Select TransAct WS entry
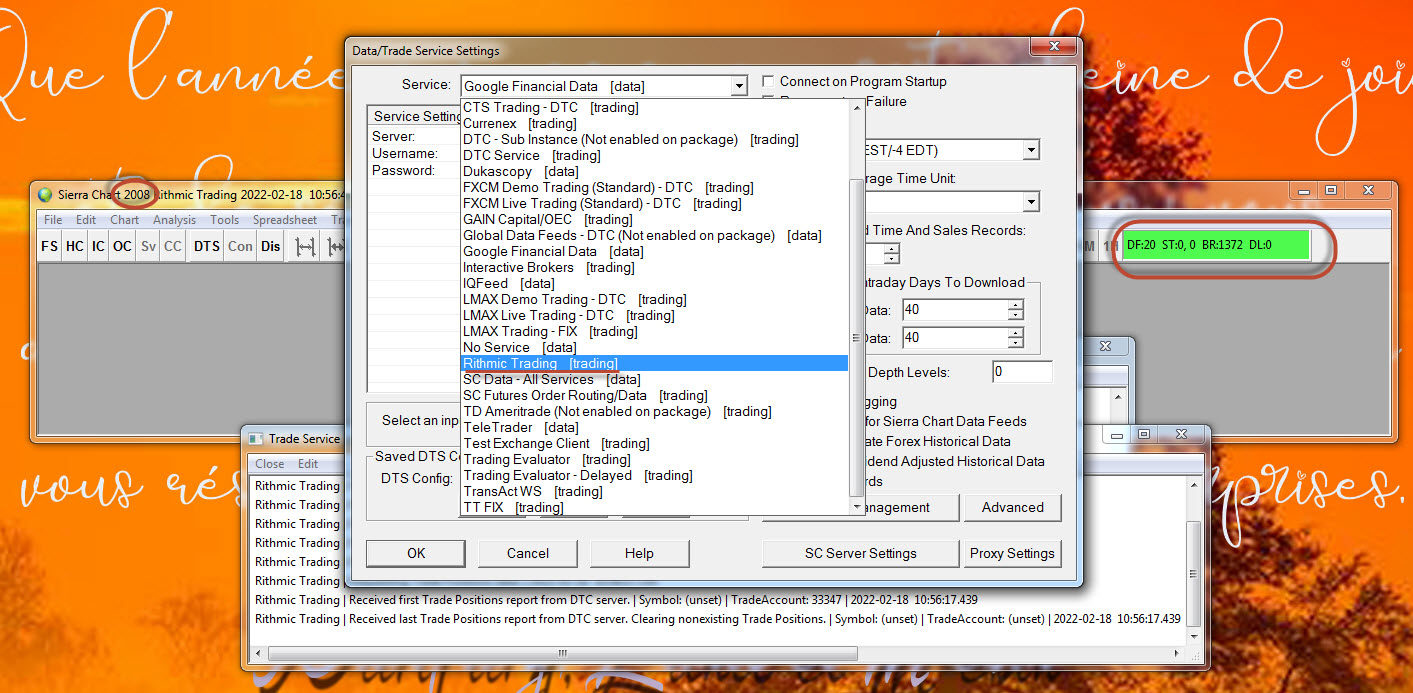The height and width of the screenshot is (693, 1413). 654,491
